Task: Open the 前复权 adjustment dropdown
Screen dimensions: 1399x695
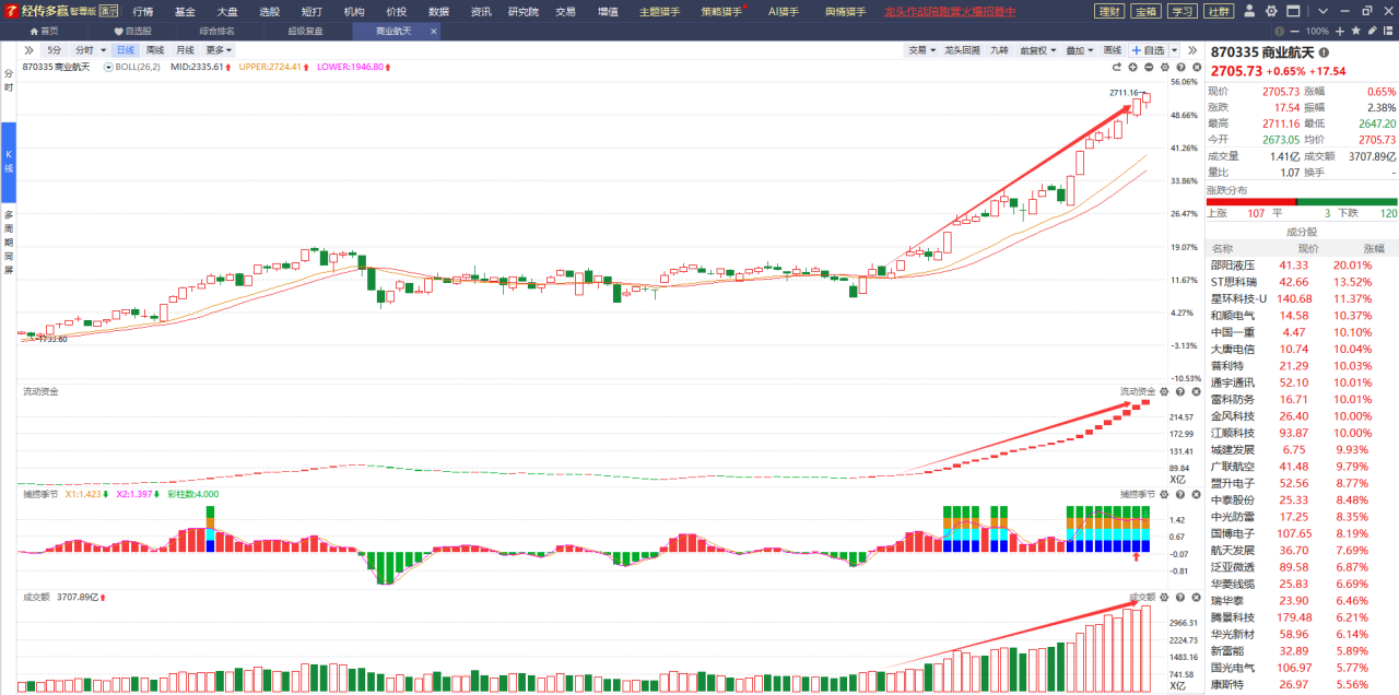Action: coord(1037,50)
